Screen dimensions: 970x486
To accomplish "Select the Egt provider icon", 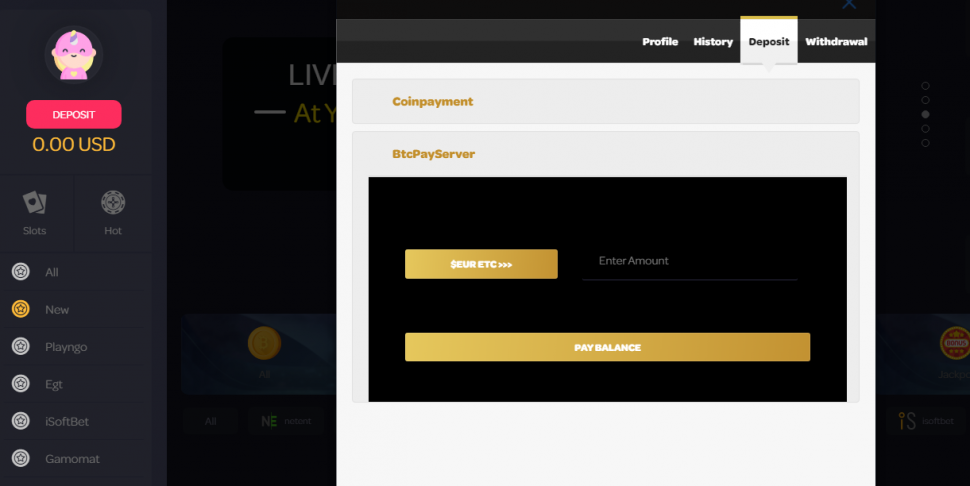I will click(x=20, y=384).
